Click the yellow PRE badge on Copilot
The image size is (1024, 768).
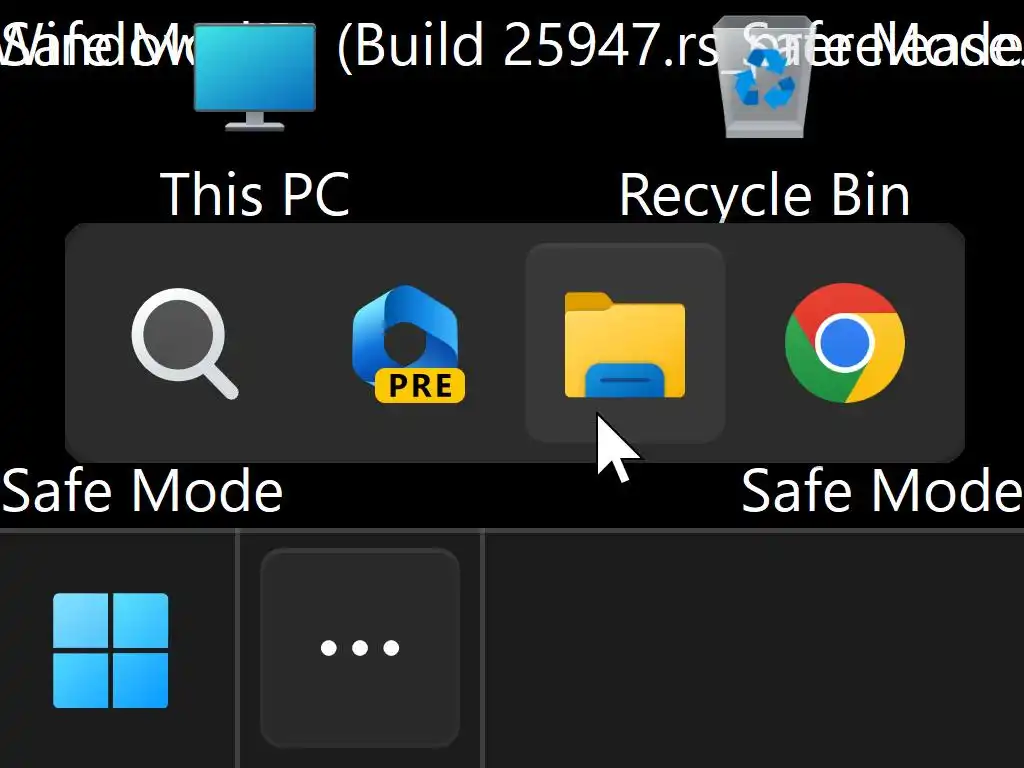[x=420, y=385]
